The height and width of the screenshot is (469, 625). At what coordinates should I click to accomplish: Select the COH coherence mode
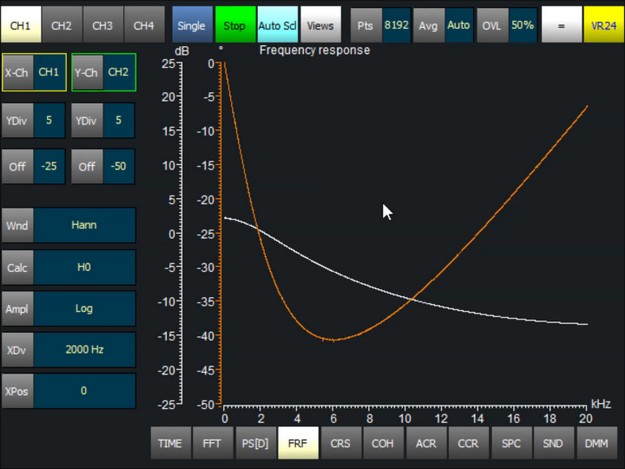click(x=382, y=442)
